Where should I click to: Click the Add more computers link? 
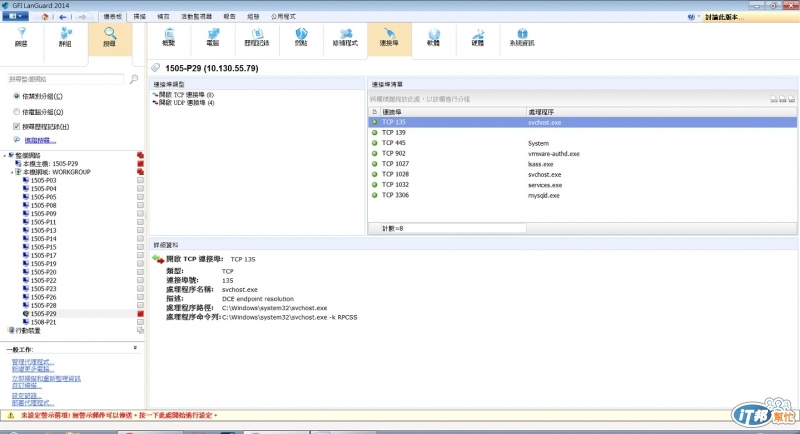(x=33, y=369)
